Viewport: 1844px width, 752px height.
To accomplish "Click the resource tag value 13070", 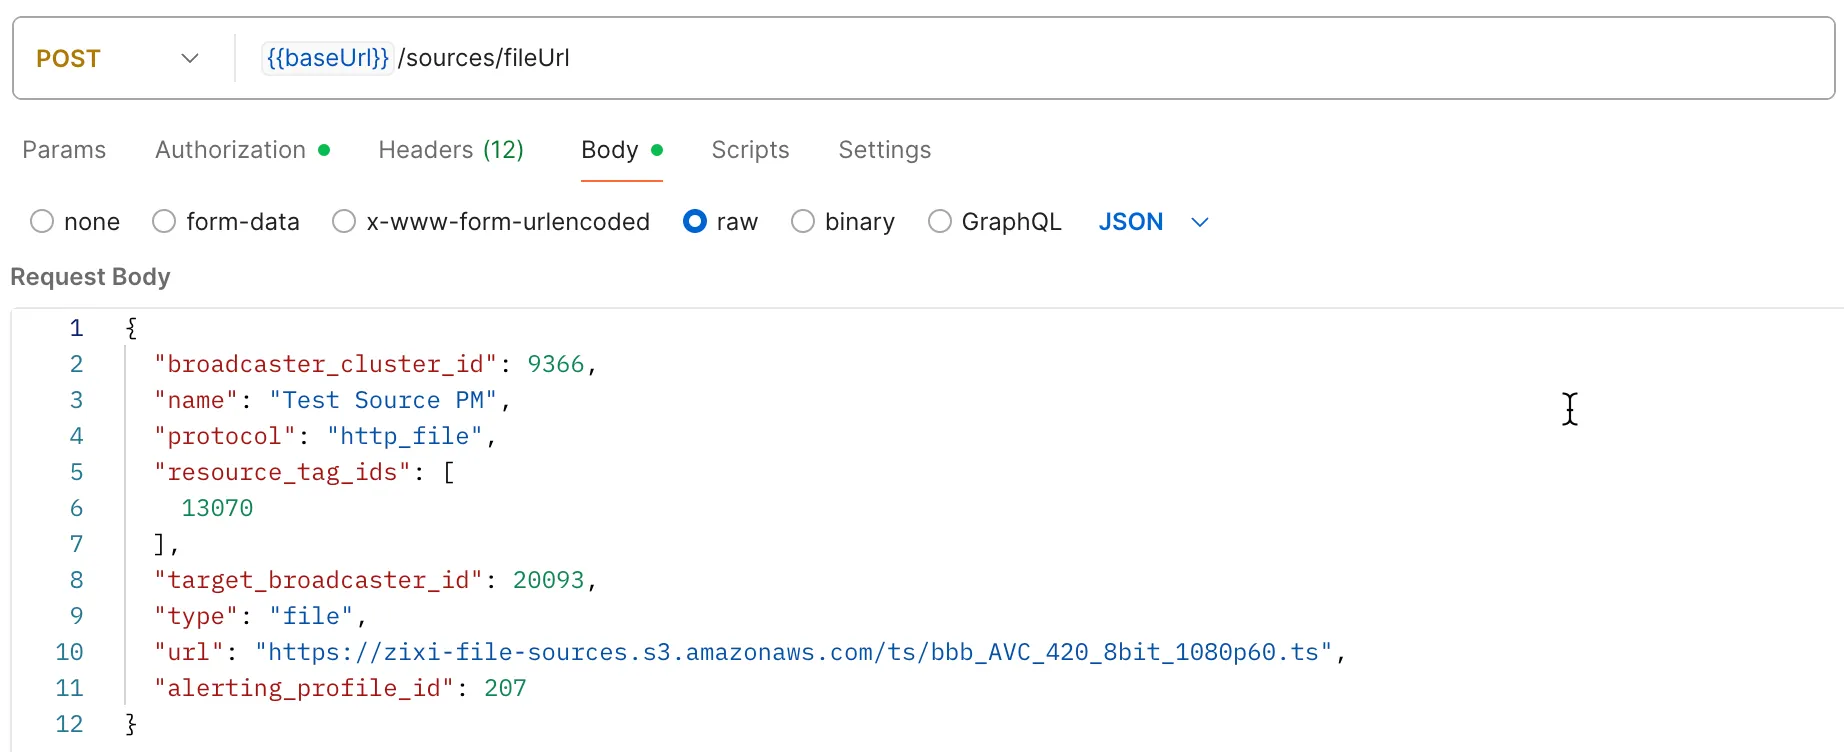I will coord(217,508).
